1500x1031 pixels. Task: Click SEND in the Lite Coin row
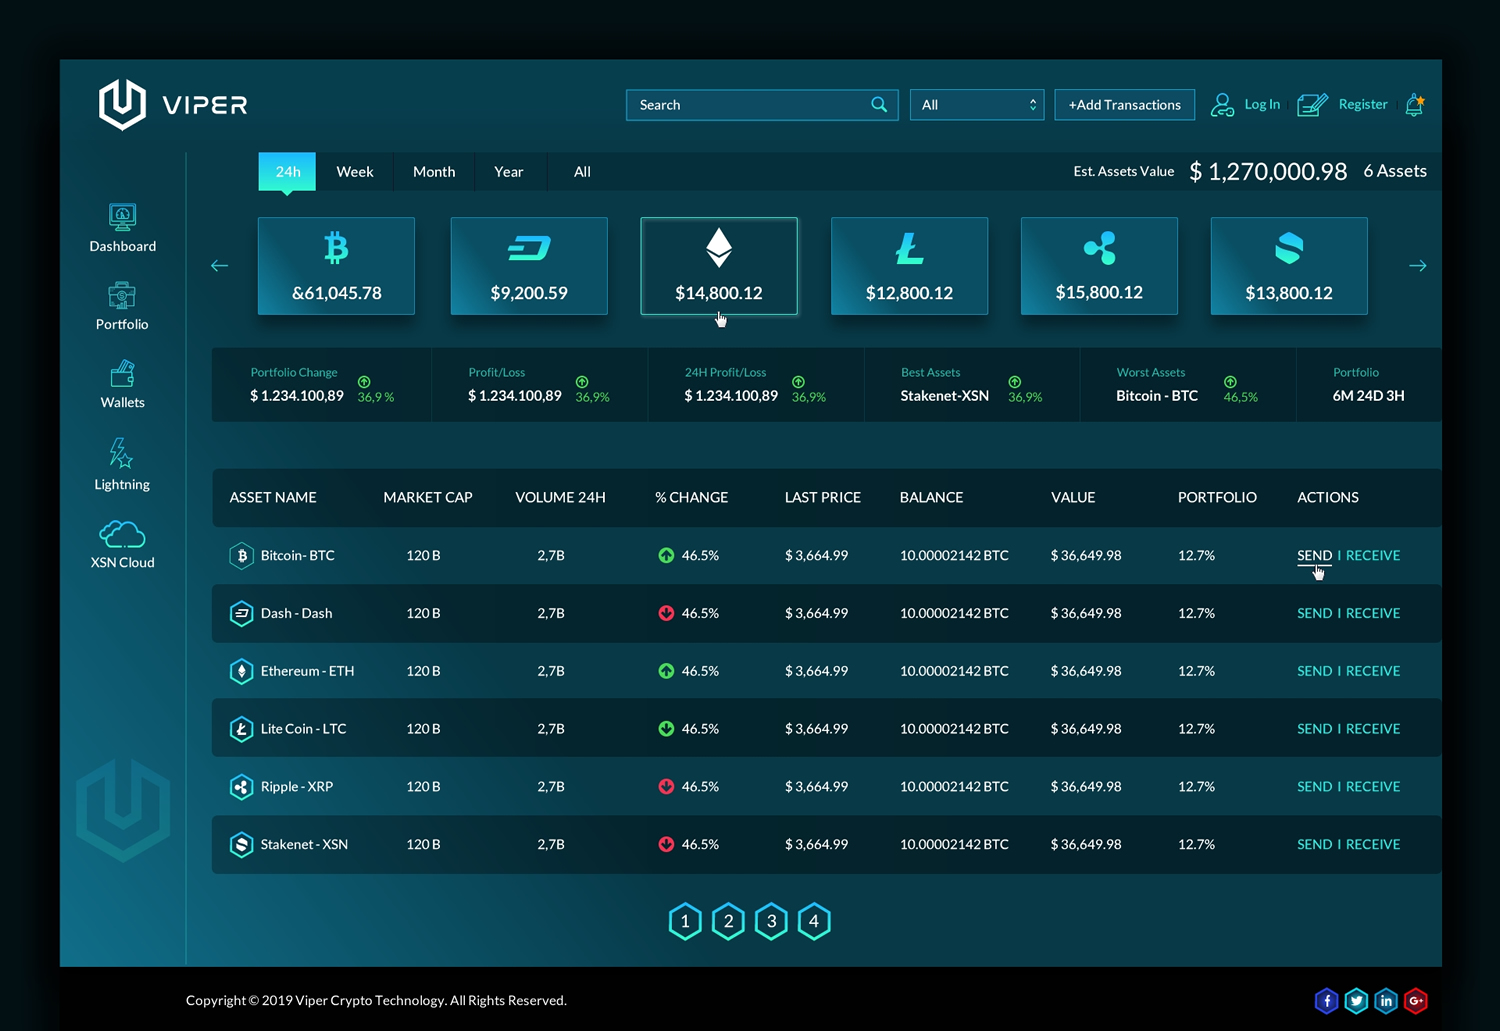1314,729
